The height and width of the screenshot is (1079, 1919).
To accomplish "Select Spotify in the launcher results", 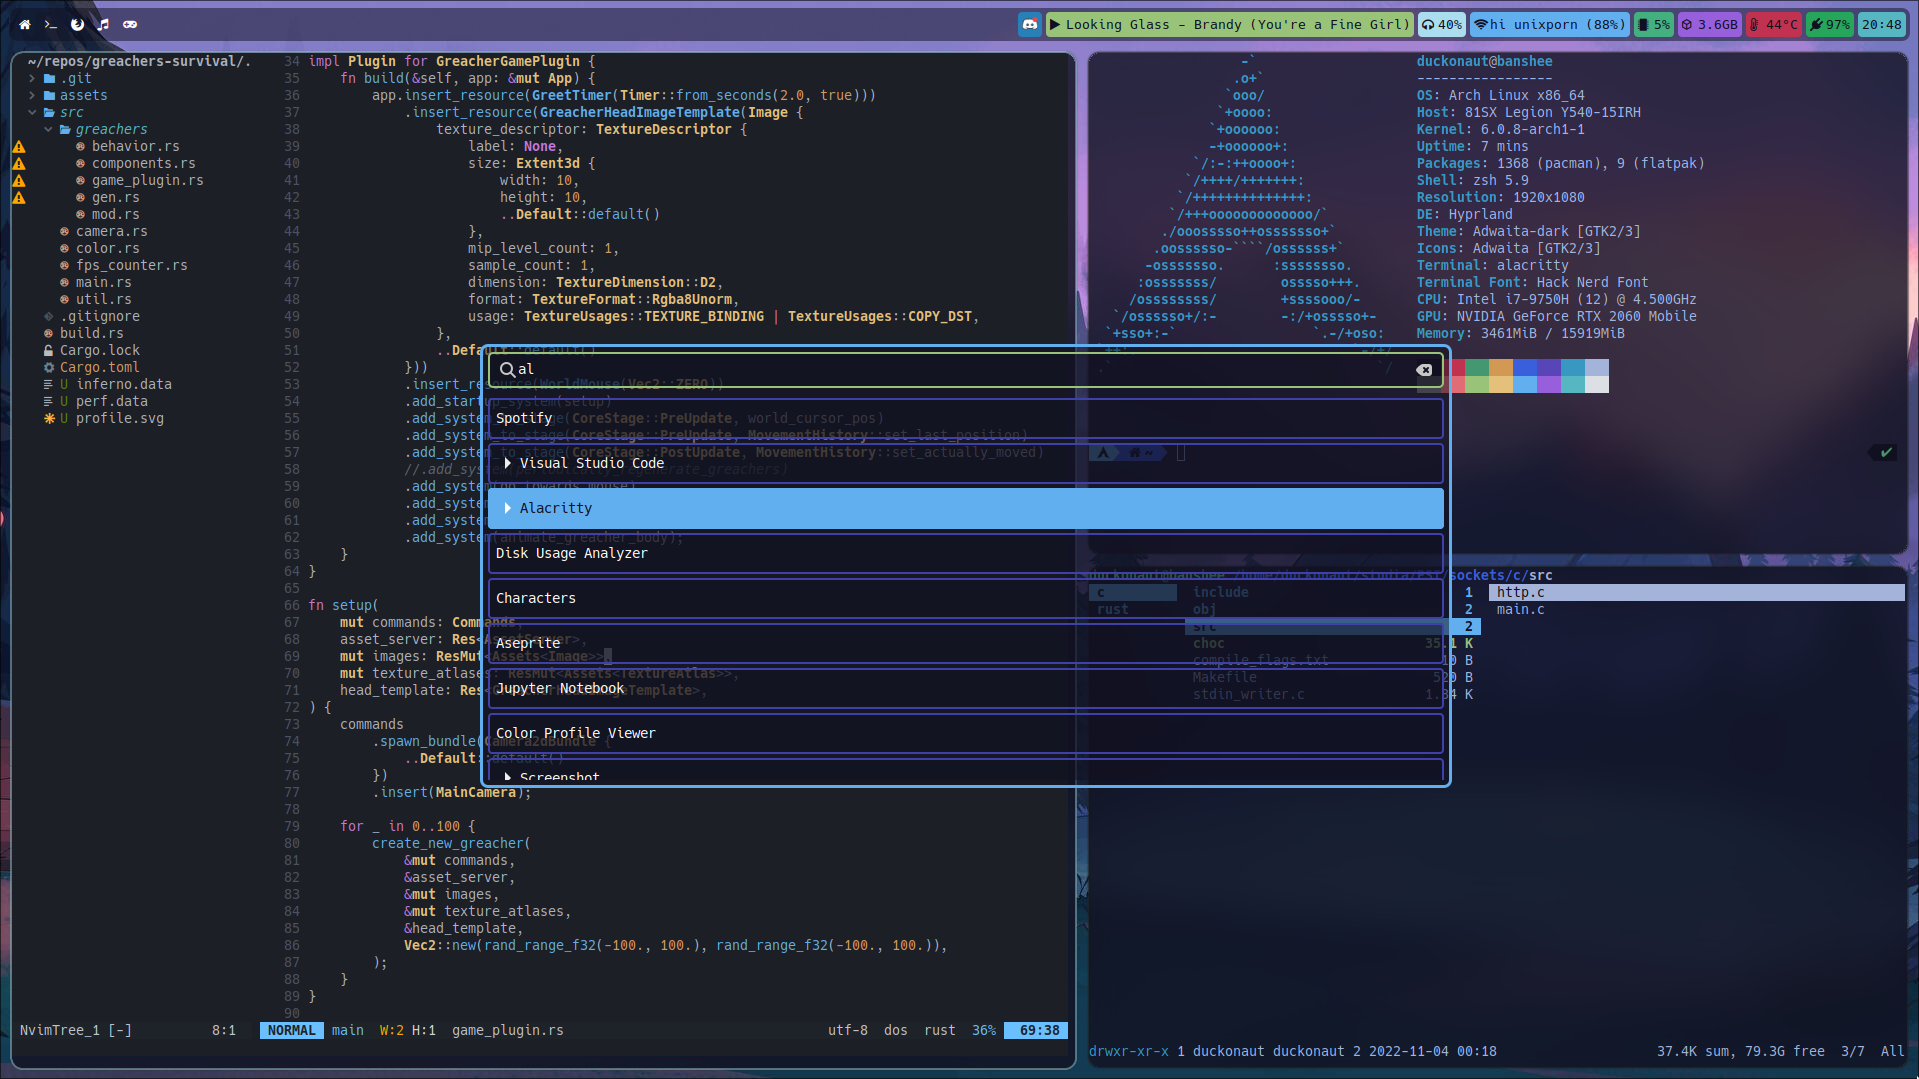I will pos(966,418).
